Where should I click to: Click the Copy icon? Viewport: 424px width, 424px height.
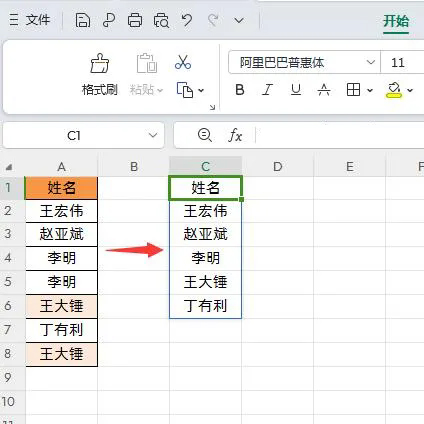[x=185, y=90]
